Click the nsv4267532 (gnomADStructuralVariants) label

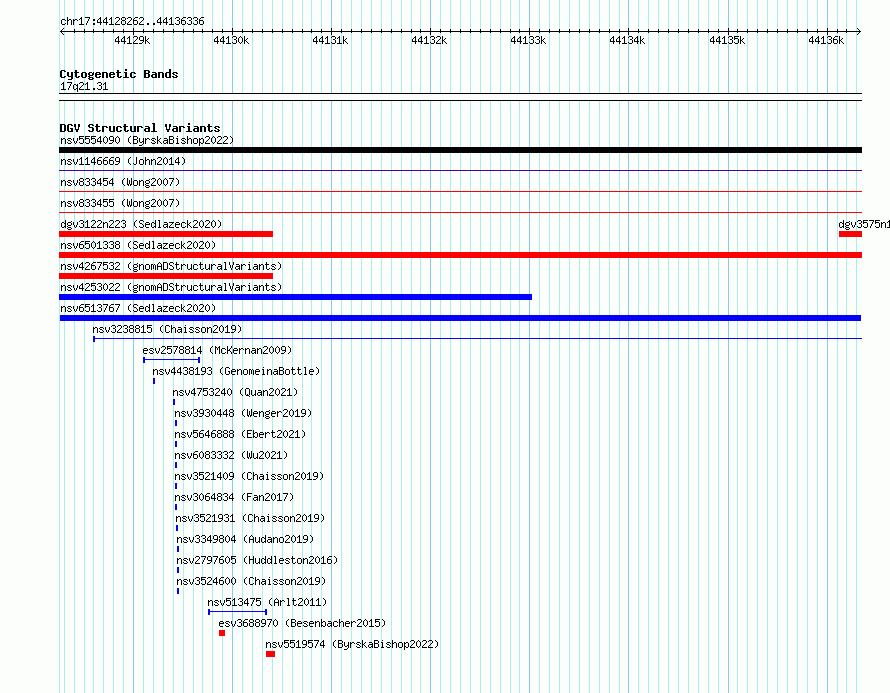click(x=171, y=266)
